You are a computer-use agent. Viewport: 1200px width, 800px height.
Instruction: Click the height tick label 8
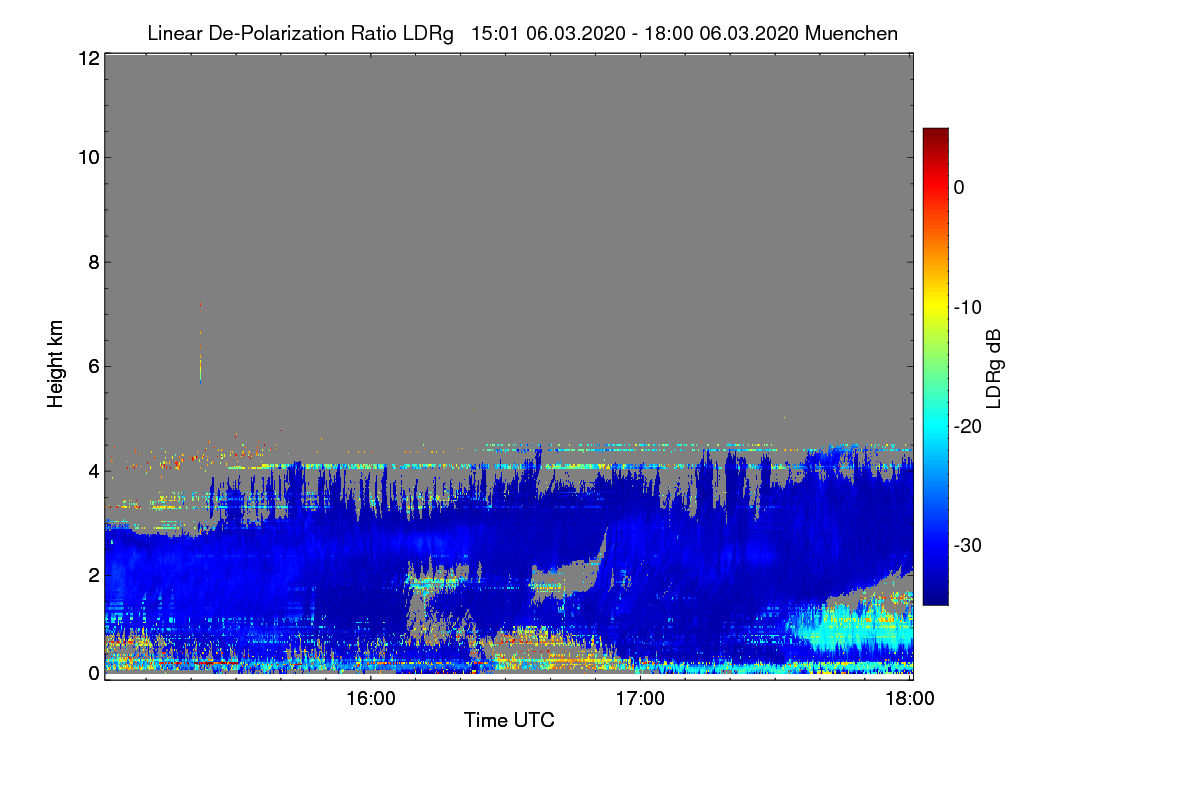click(x=92, y=262)
